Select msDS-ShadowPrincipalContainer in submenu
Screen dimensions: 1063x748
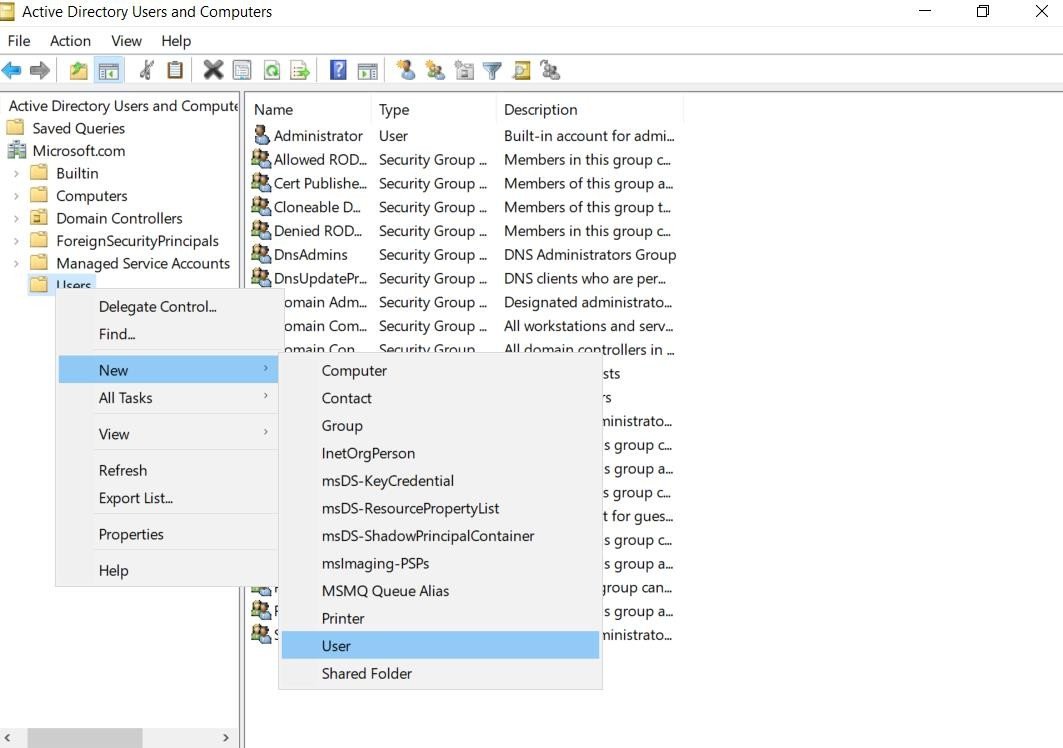440,536
